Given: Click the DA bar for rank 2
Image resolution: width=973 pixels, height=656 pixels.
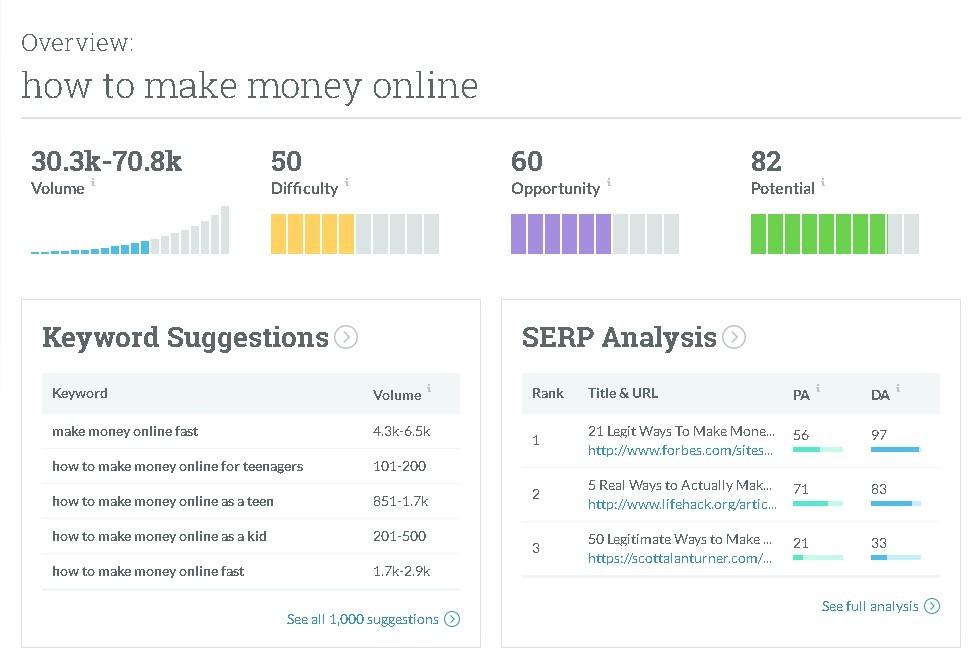Looking at the screenshot, I should click(896, 503).
